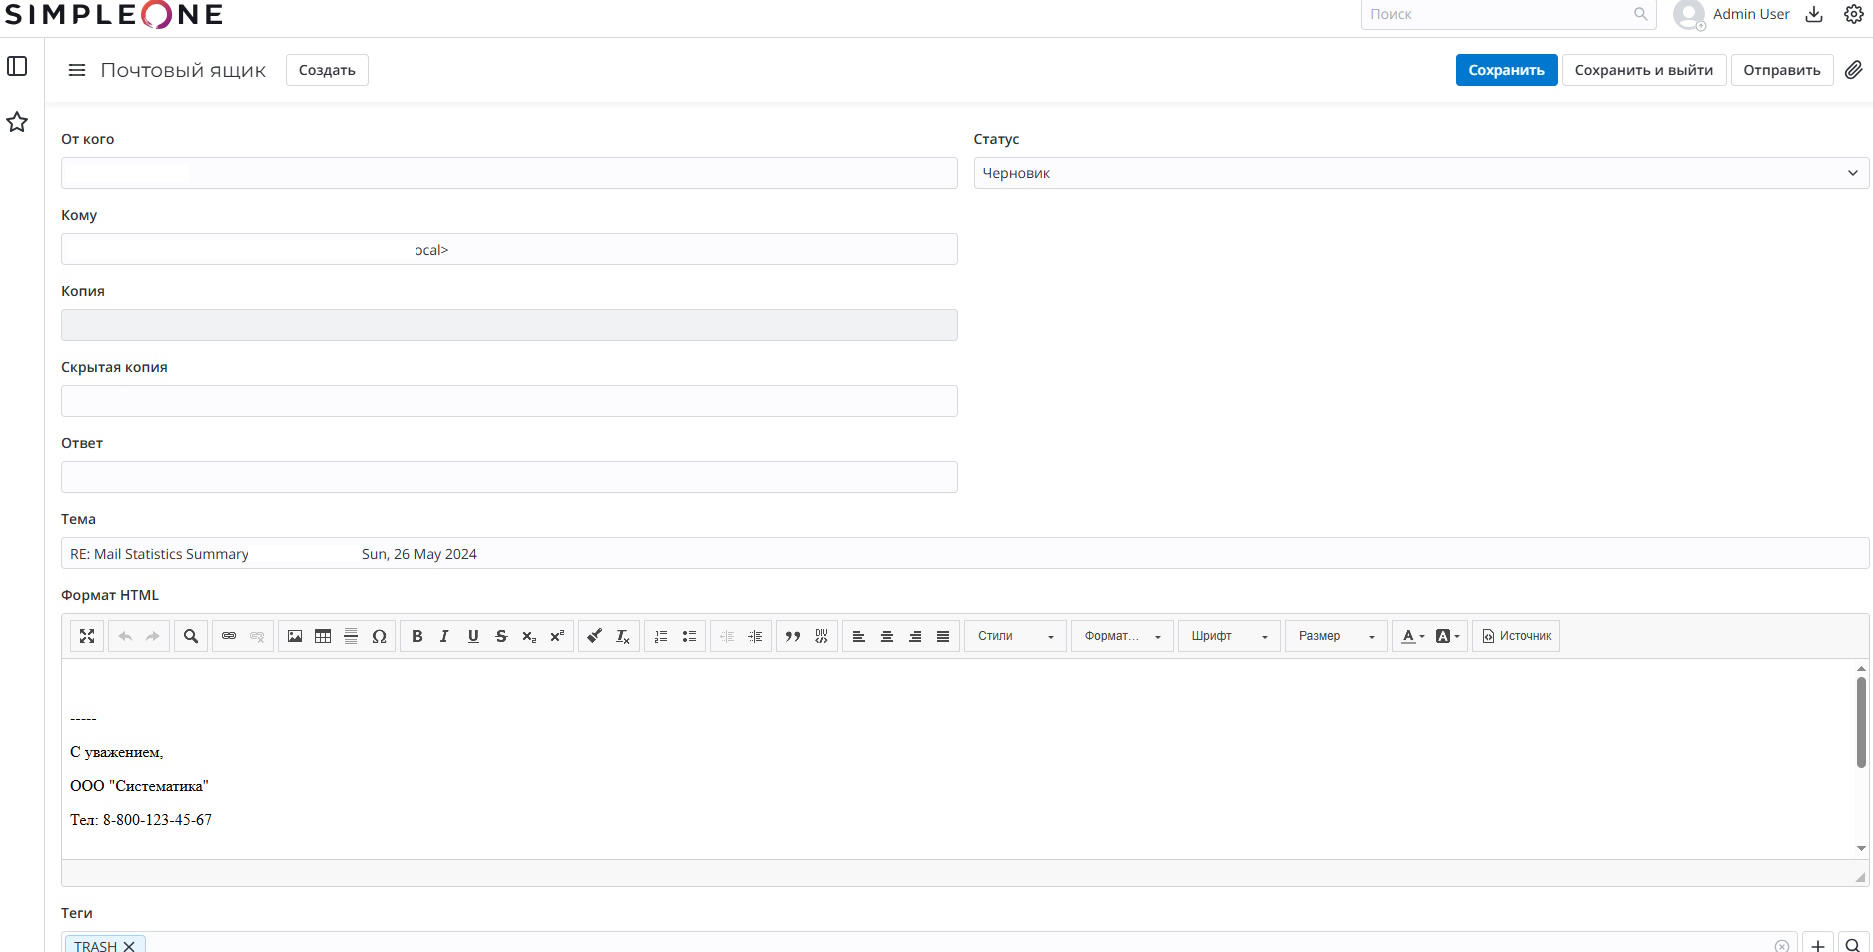
Task: Toggle the Источник source view
Action: (x=1516, y=636)
